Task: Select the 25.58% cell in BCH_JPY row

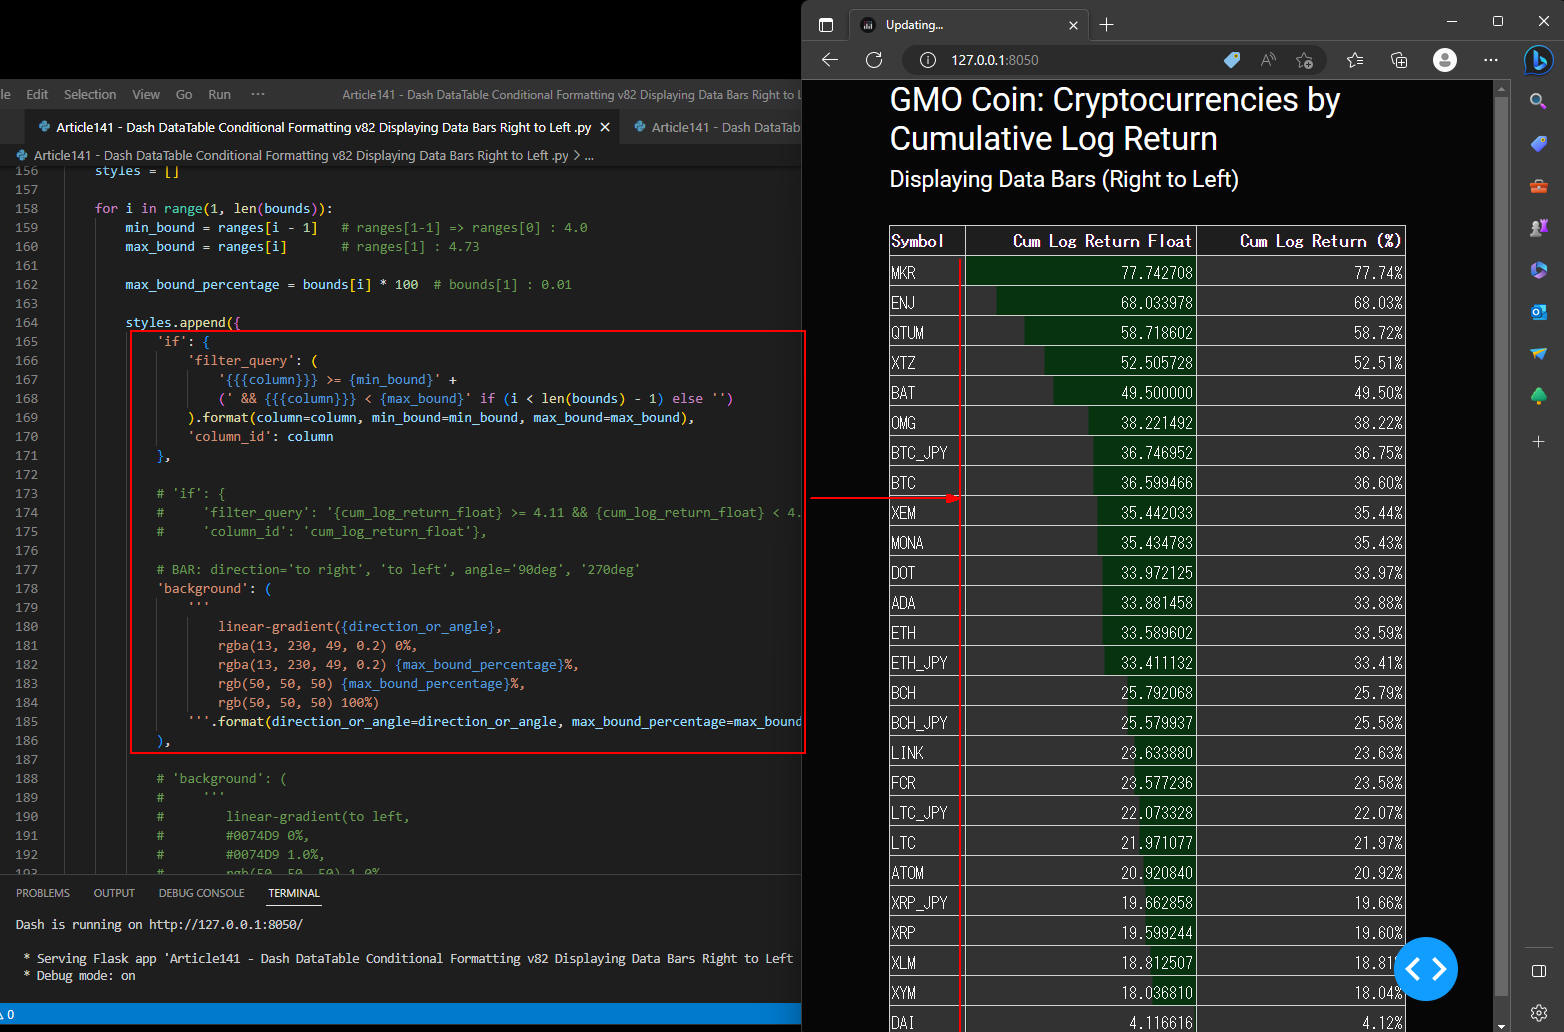Action: [1301, 722]
